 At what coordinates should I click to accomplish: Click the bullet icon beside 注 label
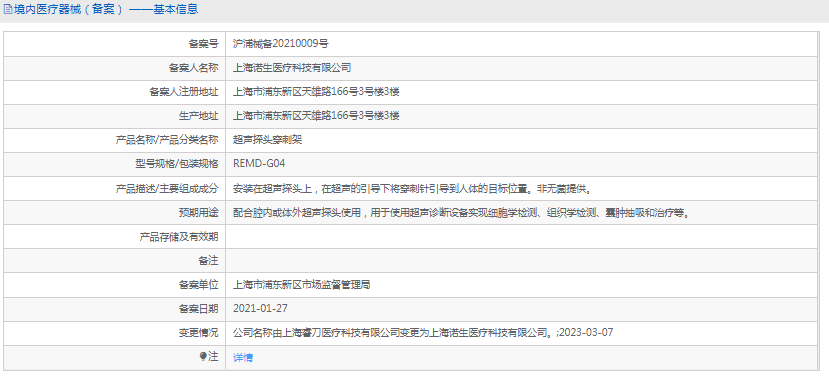click(x=202, y=357)
